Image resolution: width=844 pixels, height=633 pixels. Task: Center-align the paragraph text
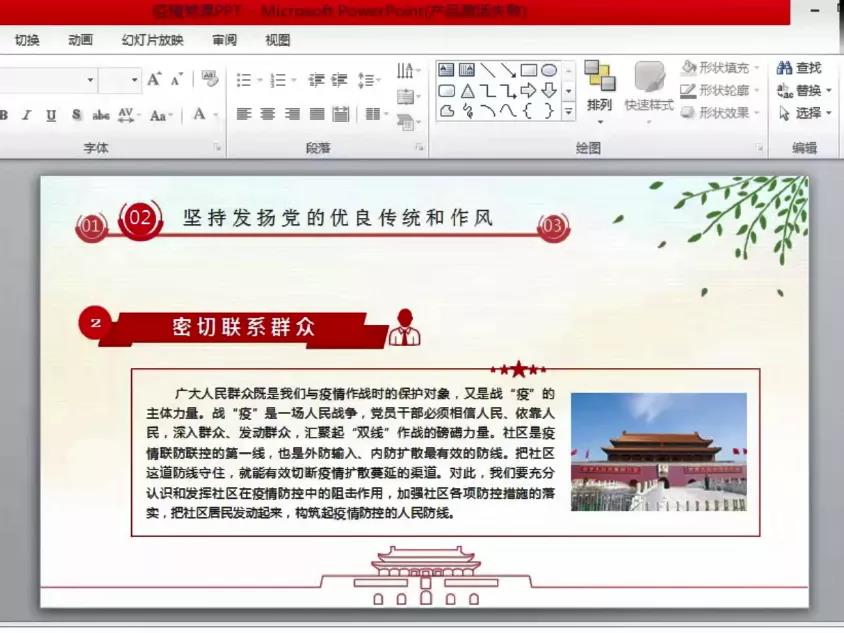coord(267,114)
